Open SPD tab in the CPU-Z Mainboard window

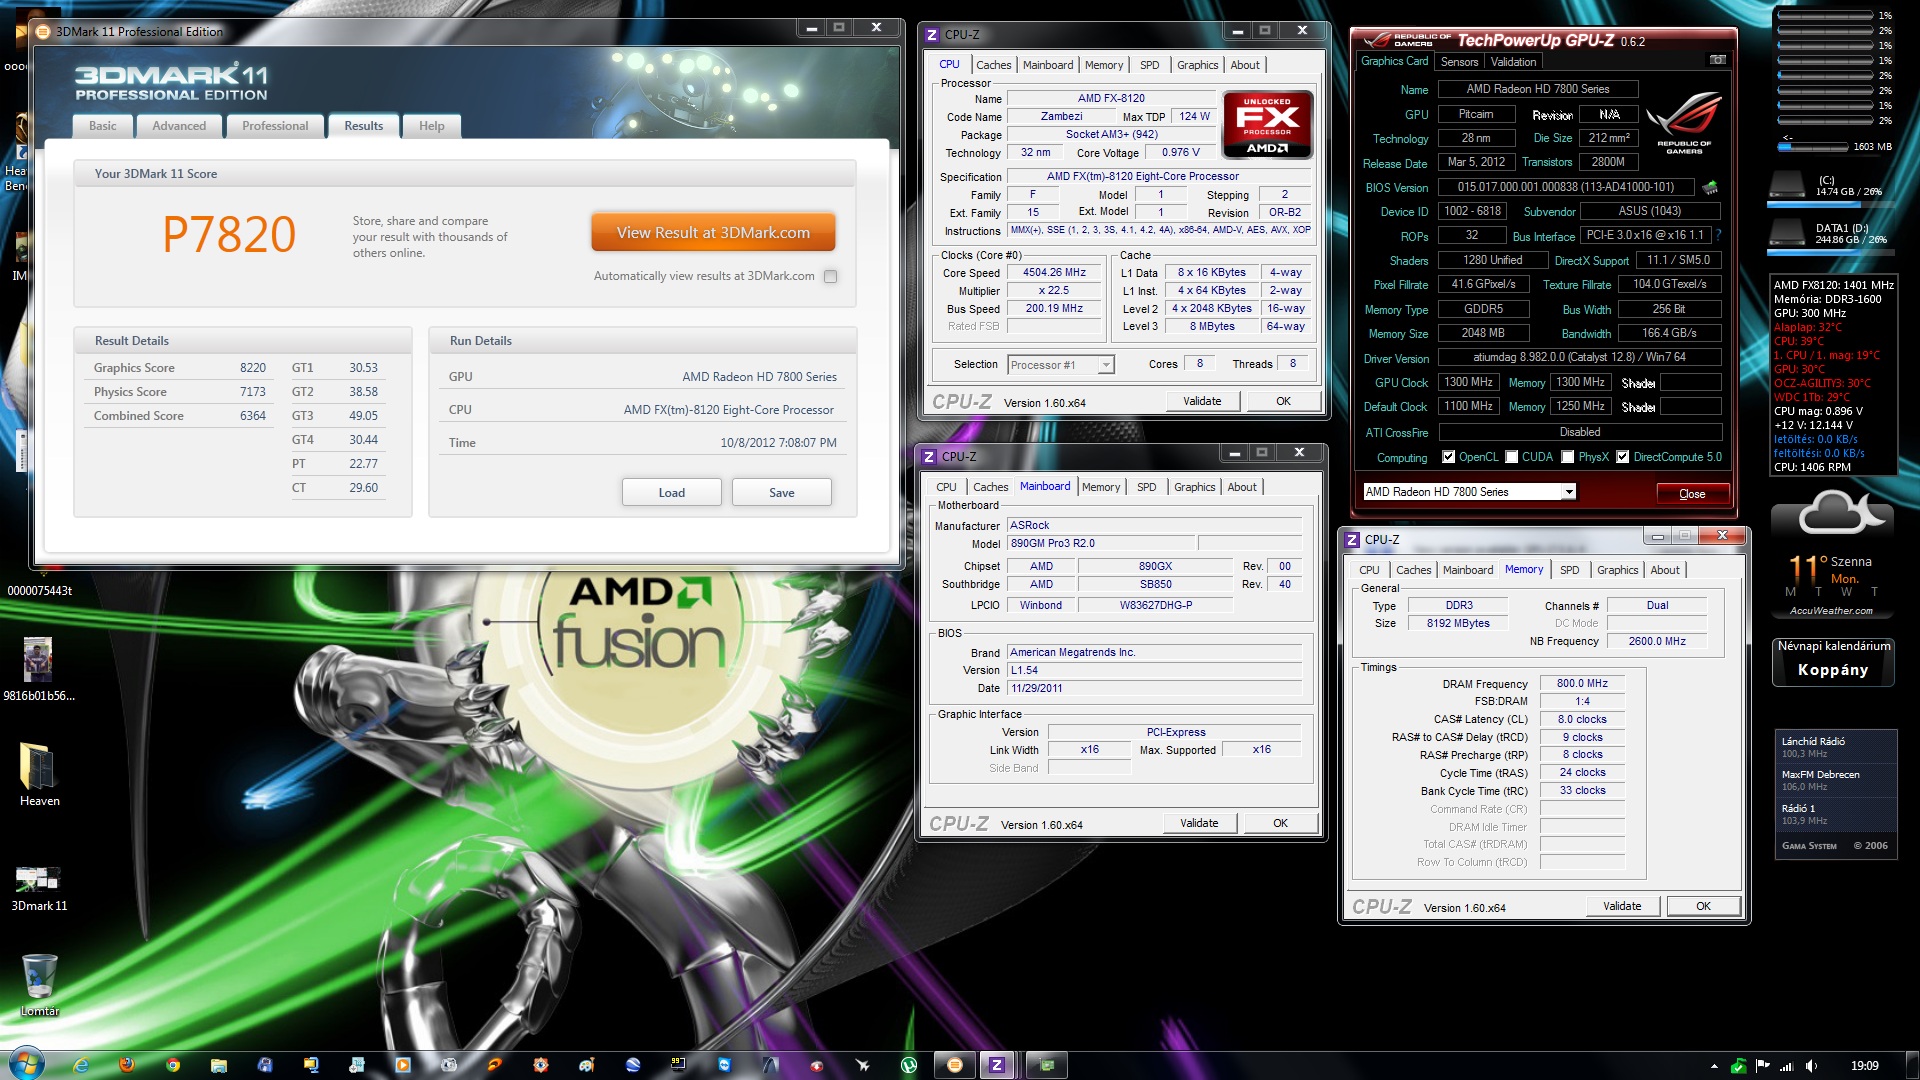1146,488
